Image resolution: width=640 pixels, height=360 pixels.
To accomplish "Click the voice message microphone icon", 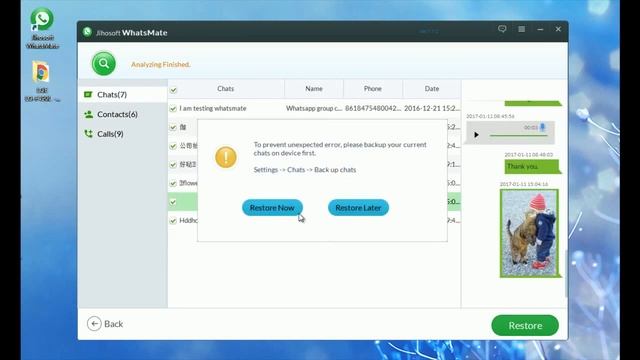I will [x=542, y=127].
